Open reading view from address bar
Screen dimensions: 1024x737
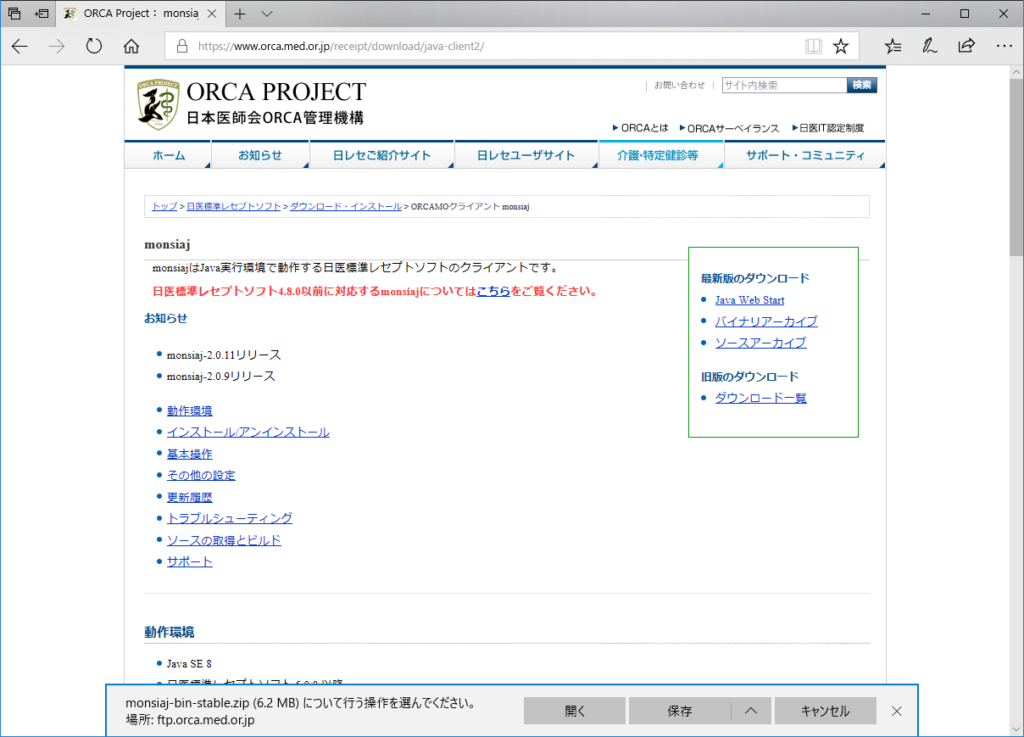pos(813,46)
